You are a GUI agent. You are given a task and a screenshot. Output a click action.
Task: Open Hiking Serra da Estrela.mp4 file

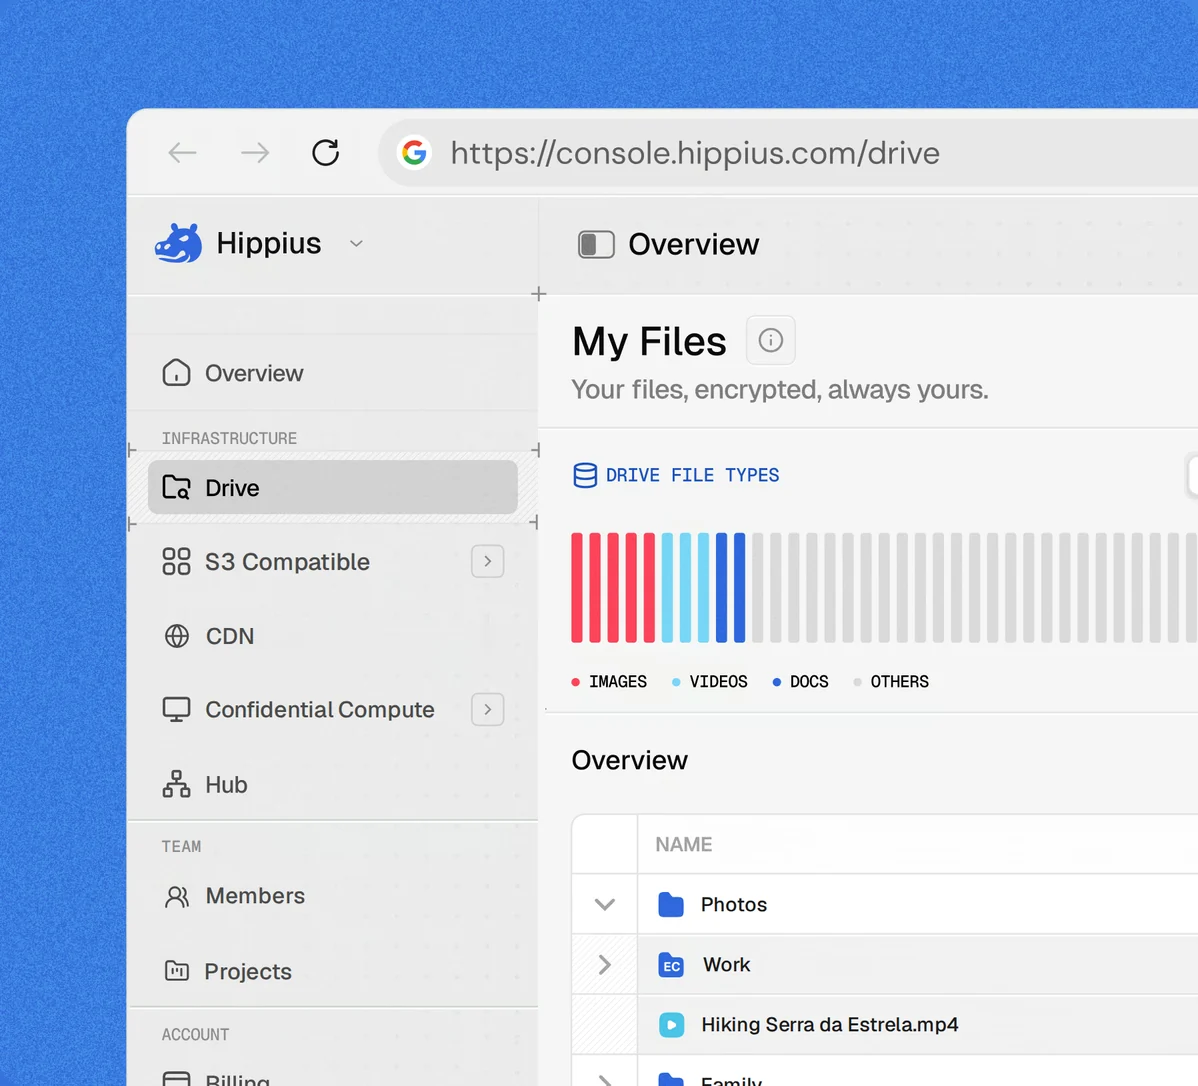[830, 1024]
